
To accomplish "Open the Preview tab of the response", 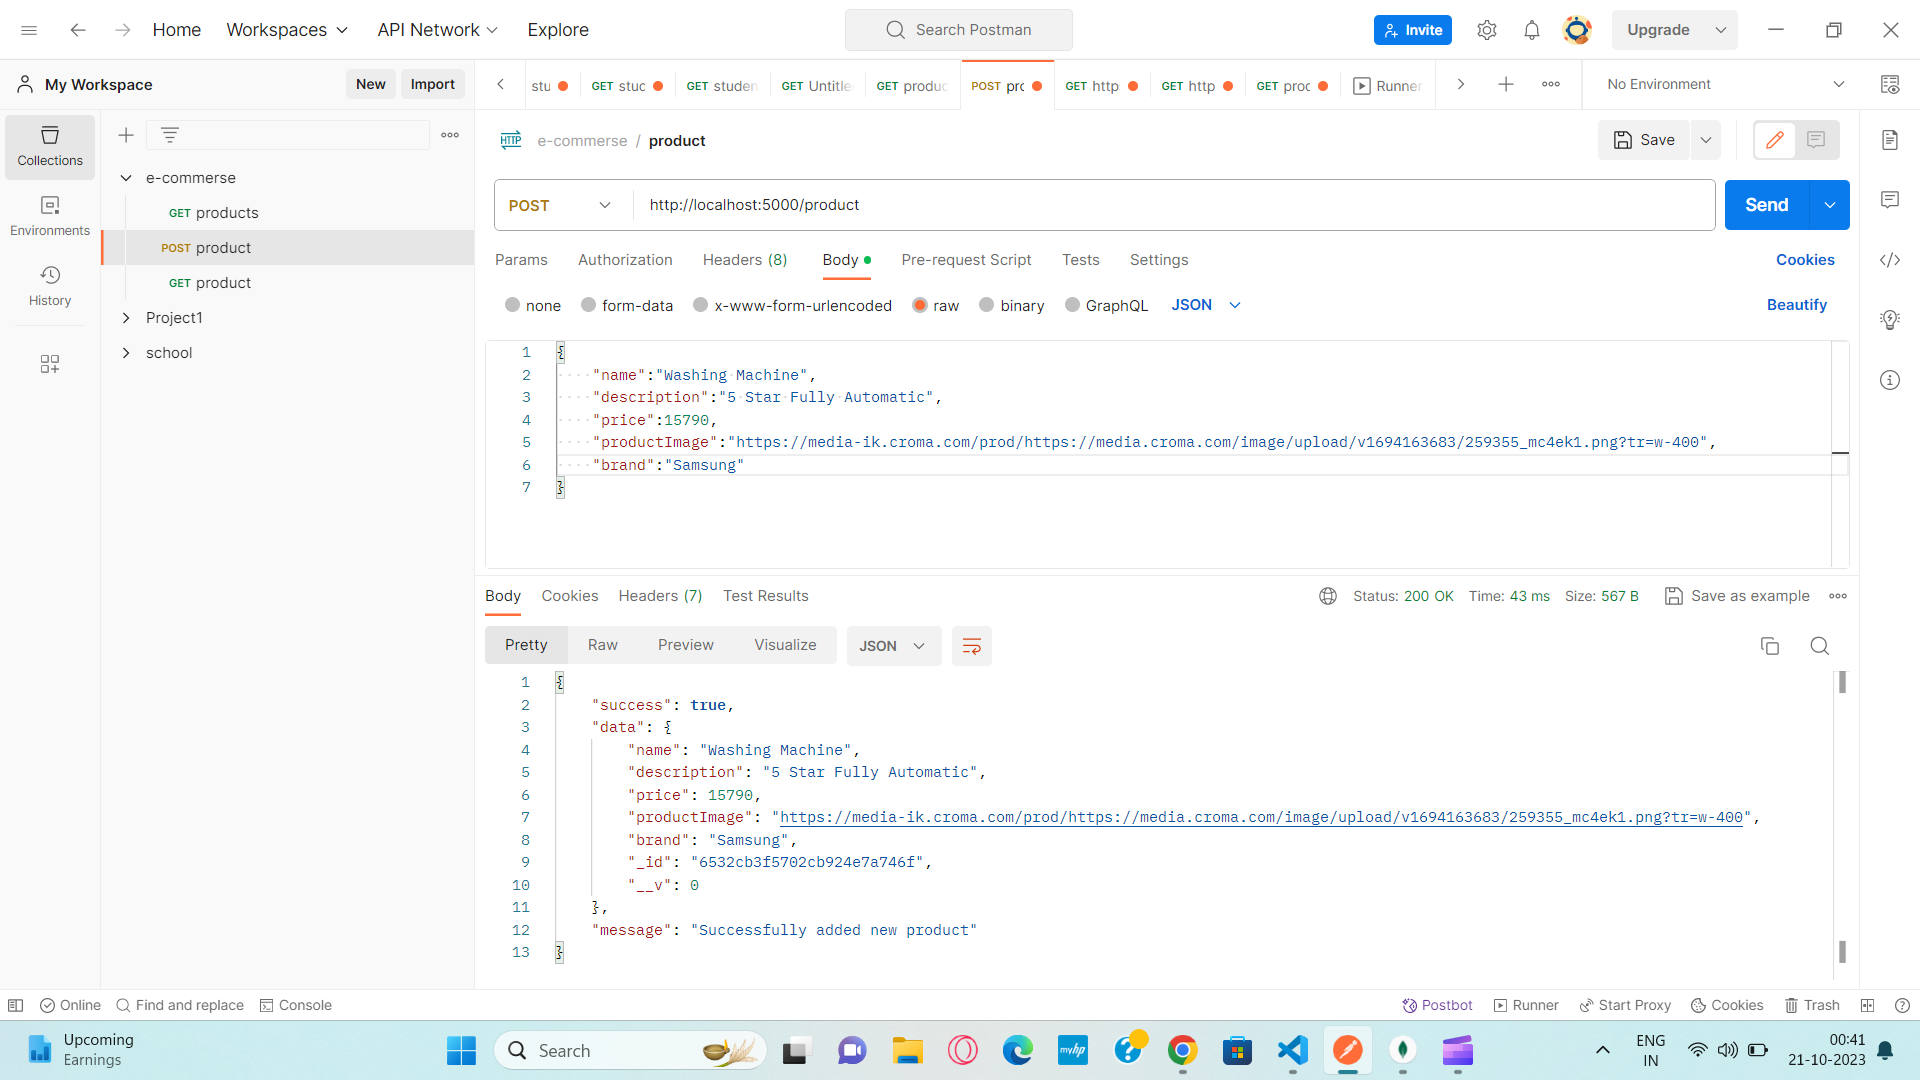I will click(685, 645).
